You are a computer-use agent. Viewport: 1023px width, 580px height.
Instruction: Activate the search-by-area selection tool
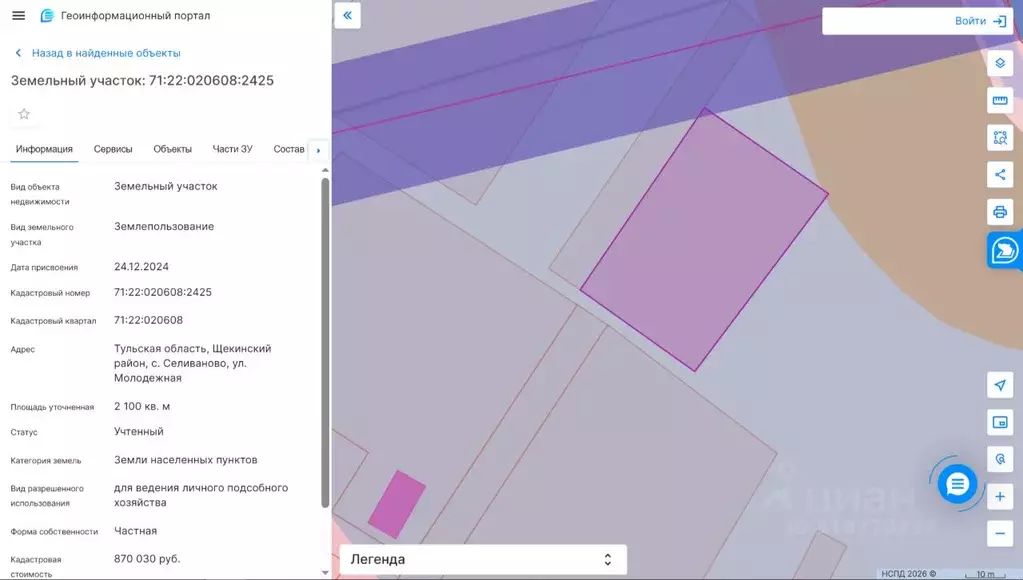[999, 137]
